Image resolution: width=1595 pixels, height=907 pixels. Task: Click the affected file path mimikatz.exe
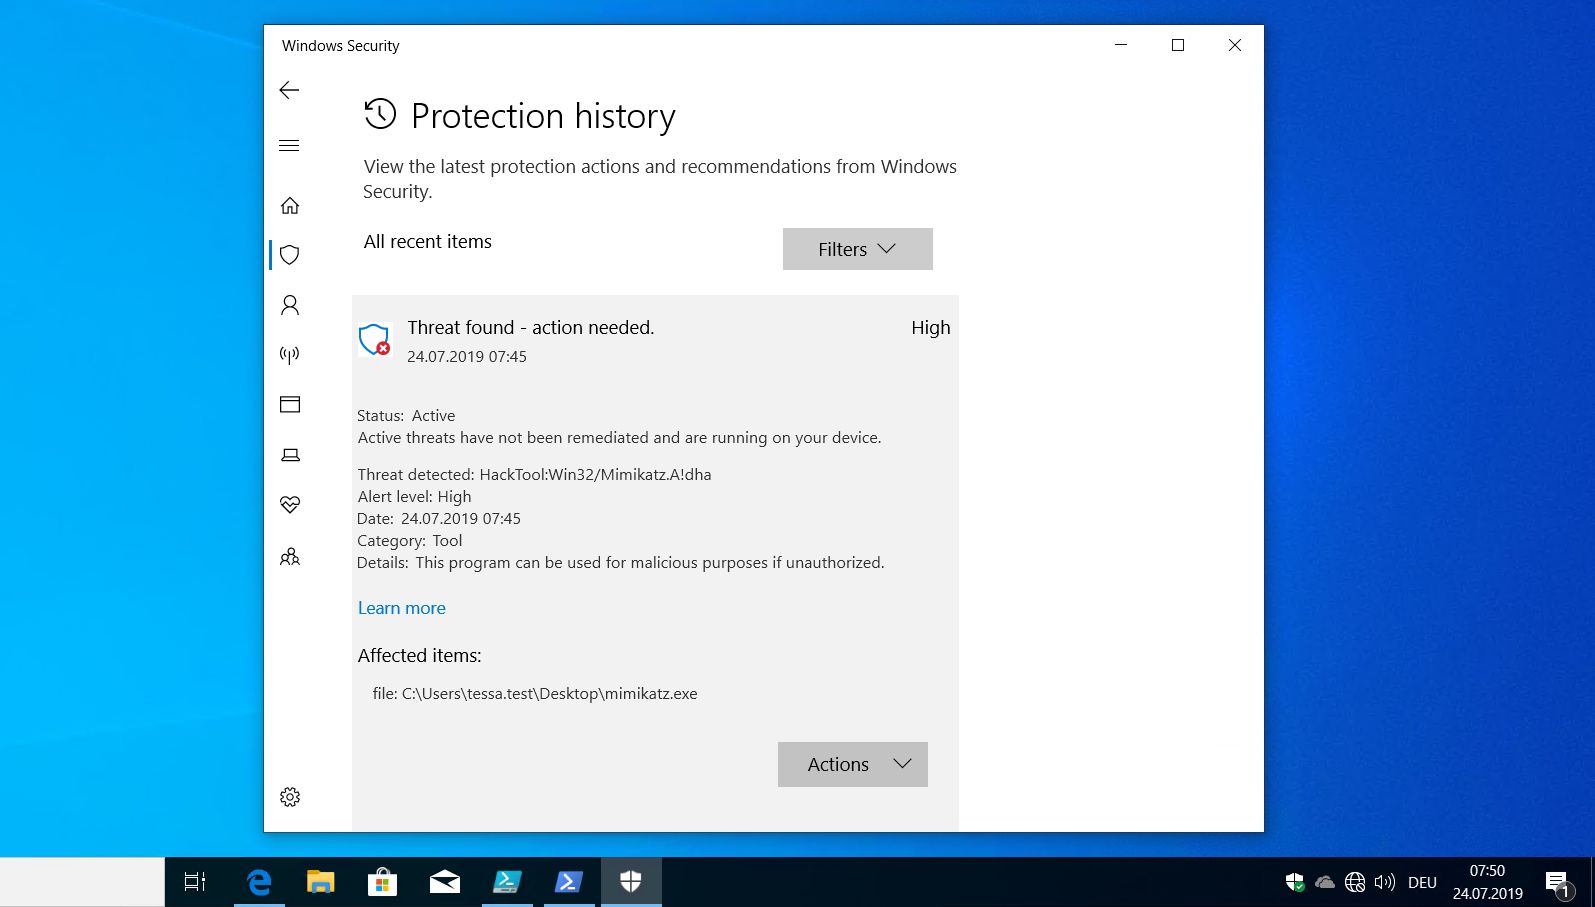coord(535,694)
